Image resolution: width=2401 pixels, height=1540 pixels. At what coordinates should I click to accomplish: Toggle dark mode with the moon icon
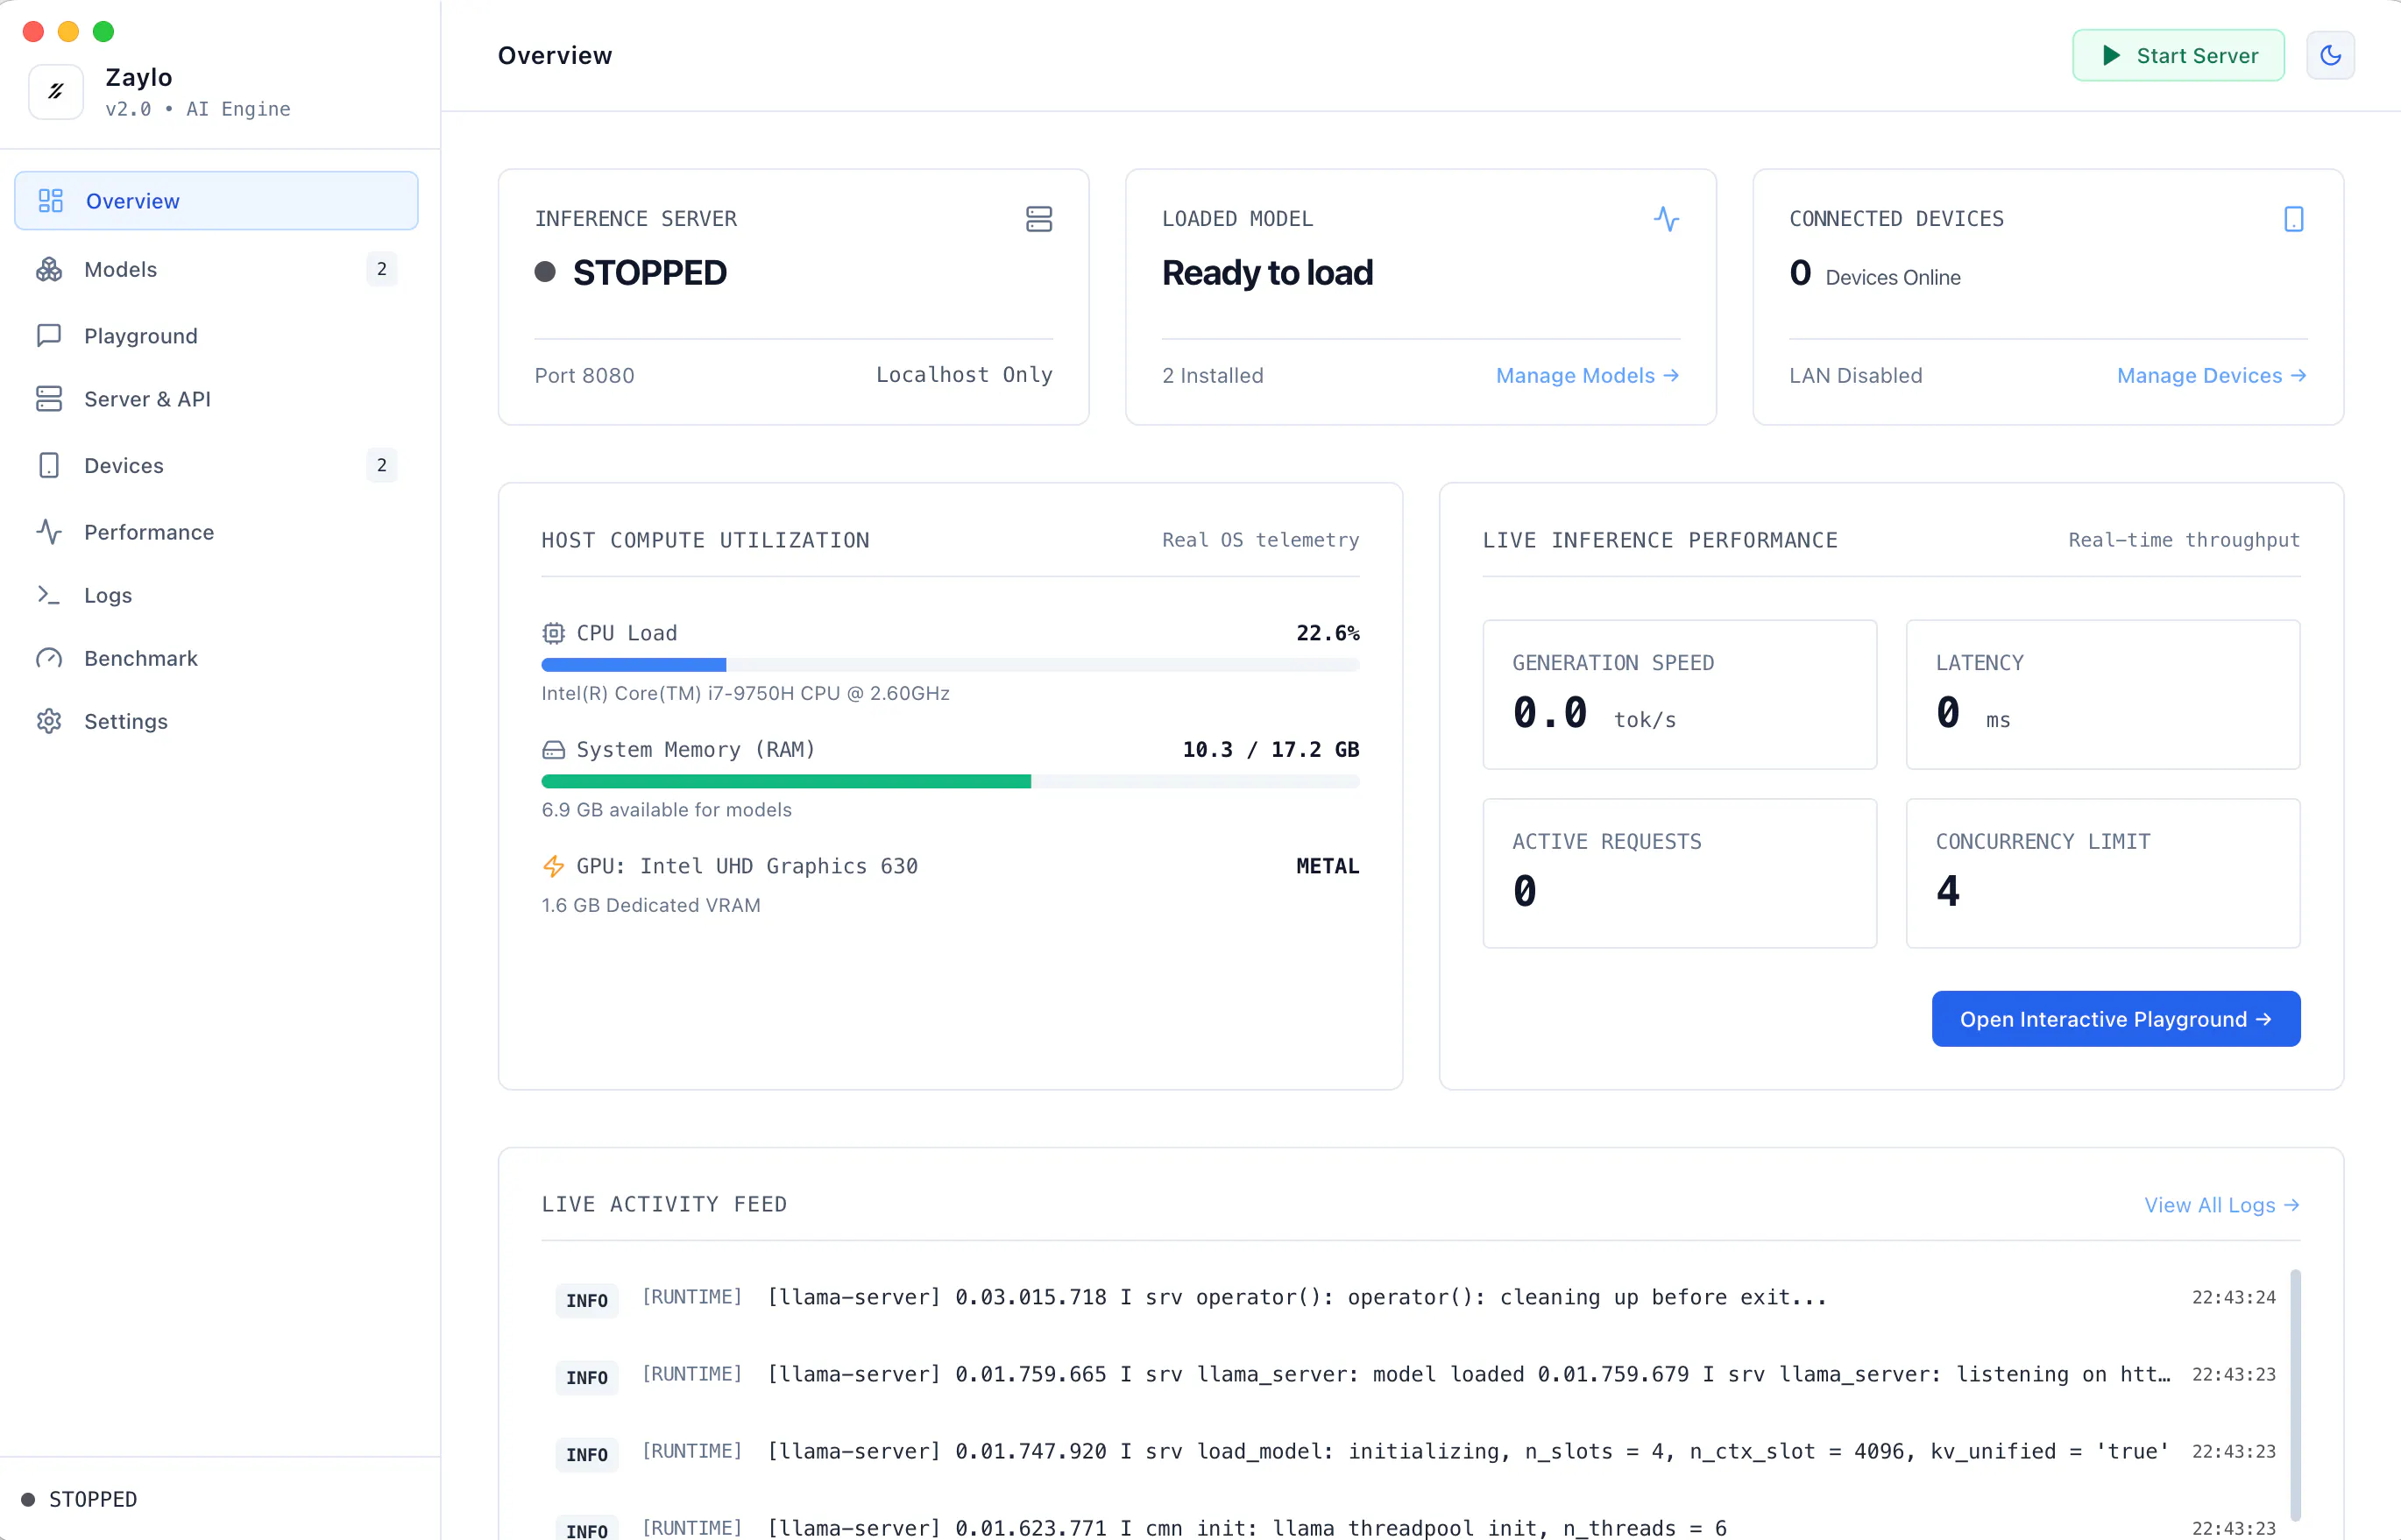pos(2330,55)
